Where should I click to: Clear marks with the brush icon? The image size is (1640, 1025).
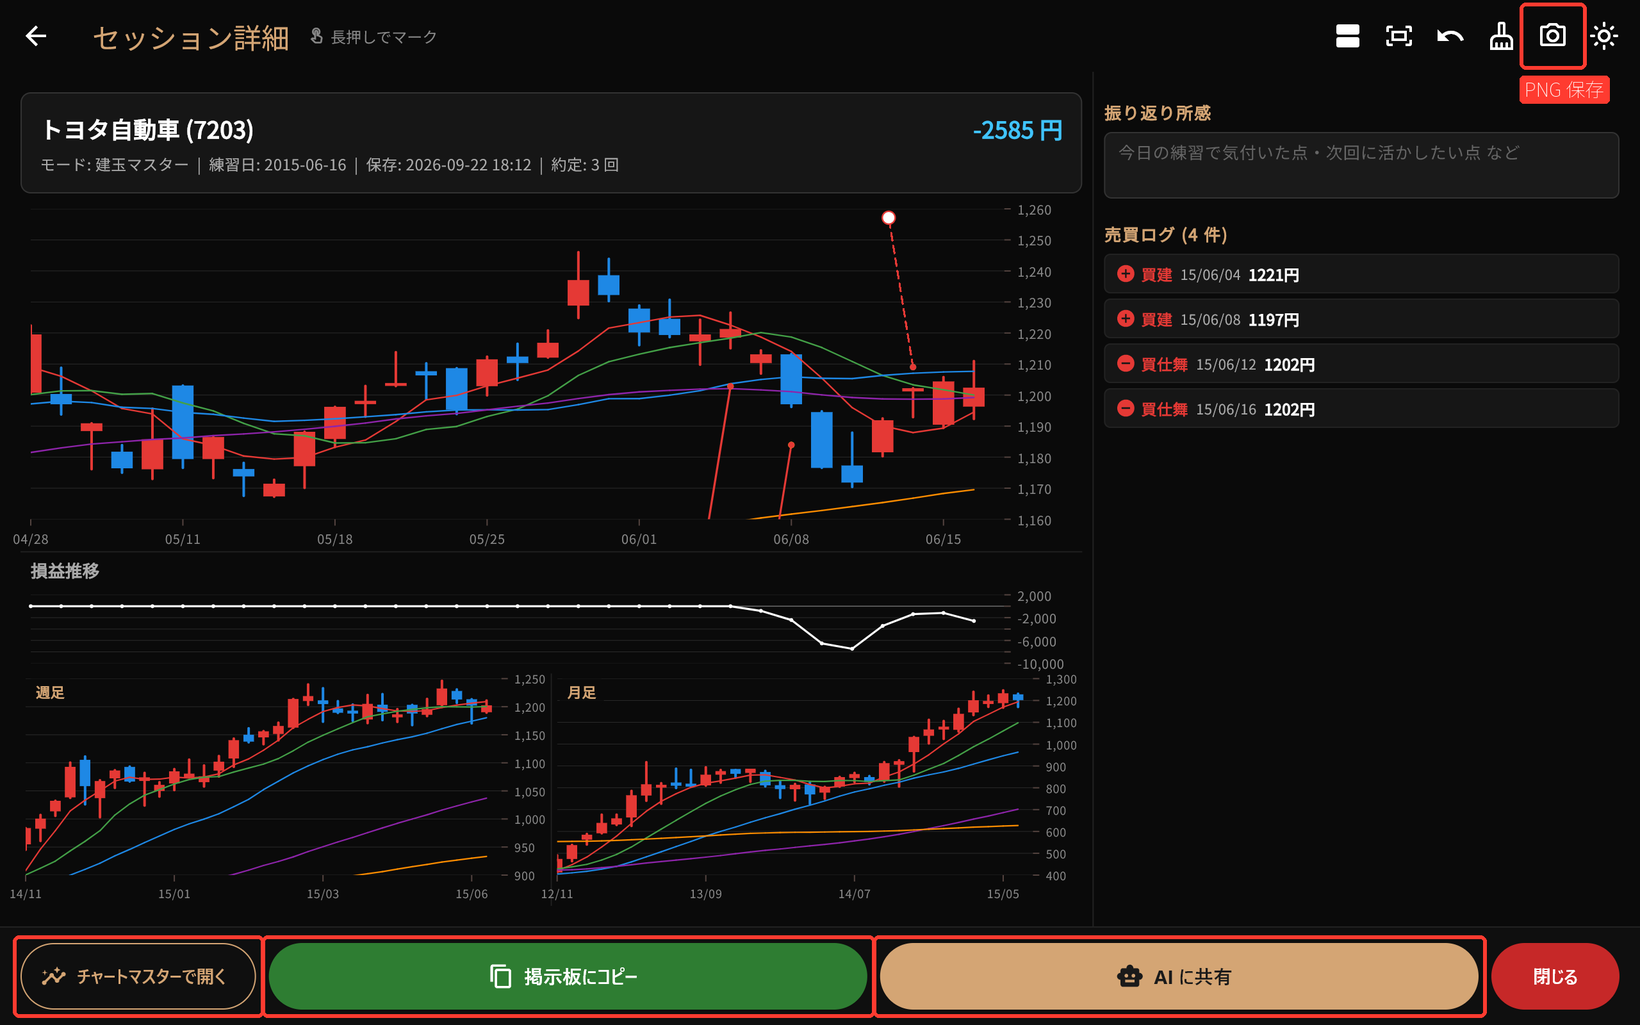[1501, 37]
